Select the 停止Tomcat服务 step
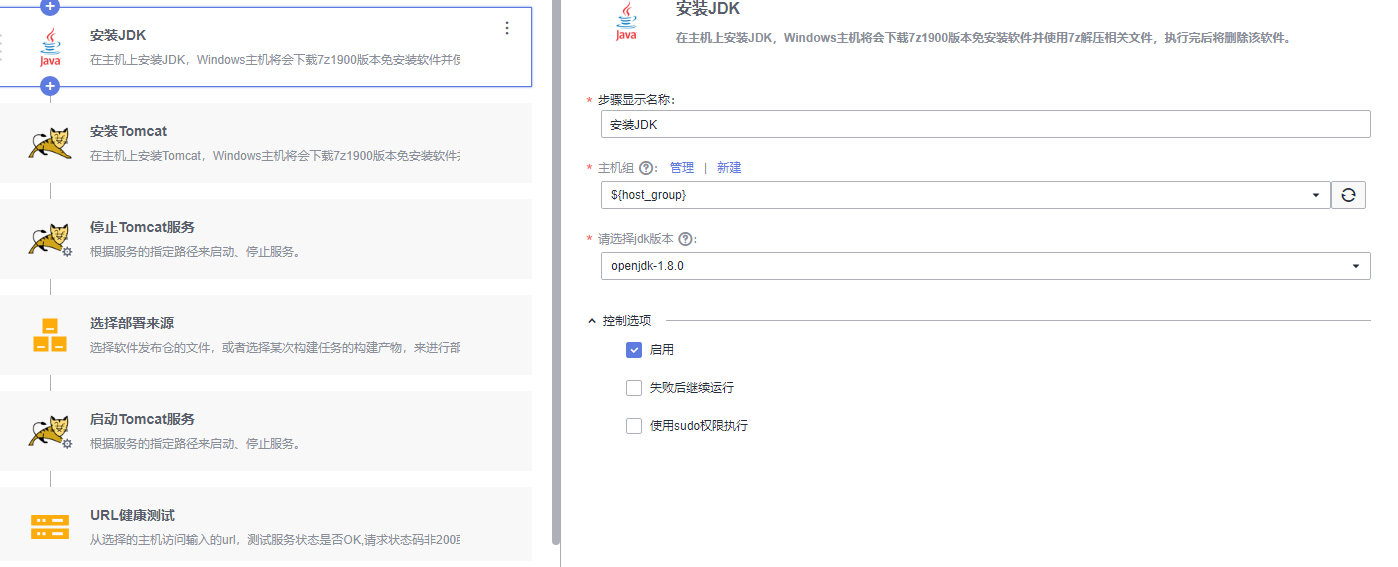 (x=266, y=239)
